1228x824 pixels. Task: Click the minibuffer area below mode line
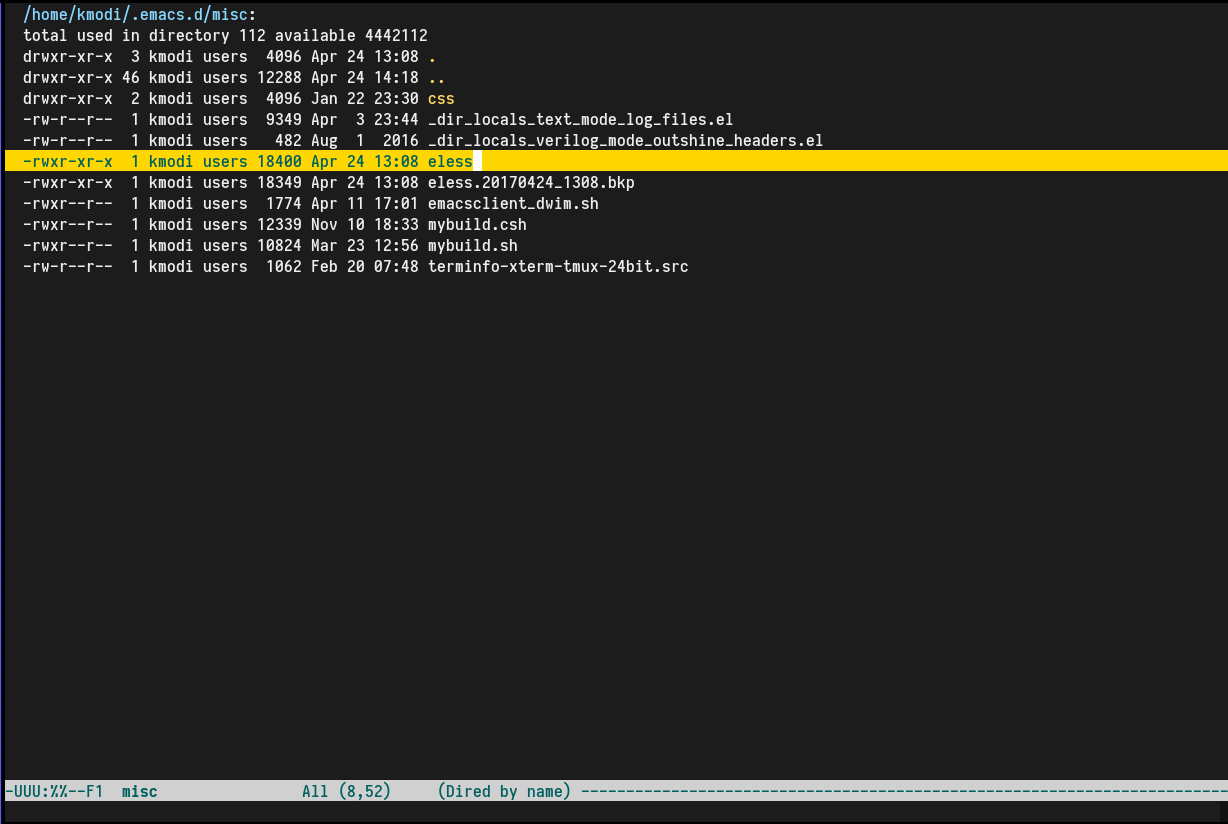(614, 811)
